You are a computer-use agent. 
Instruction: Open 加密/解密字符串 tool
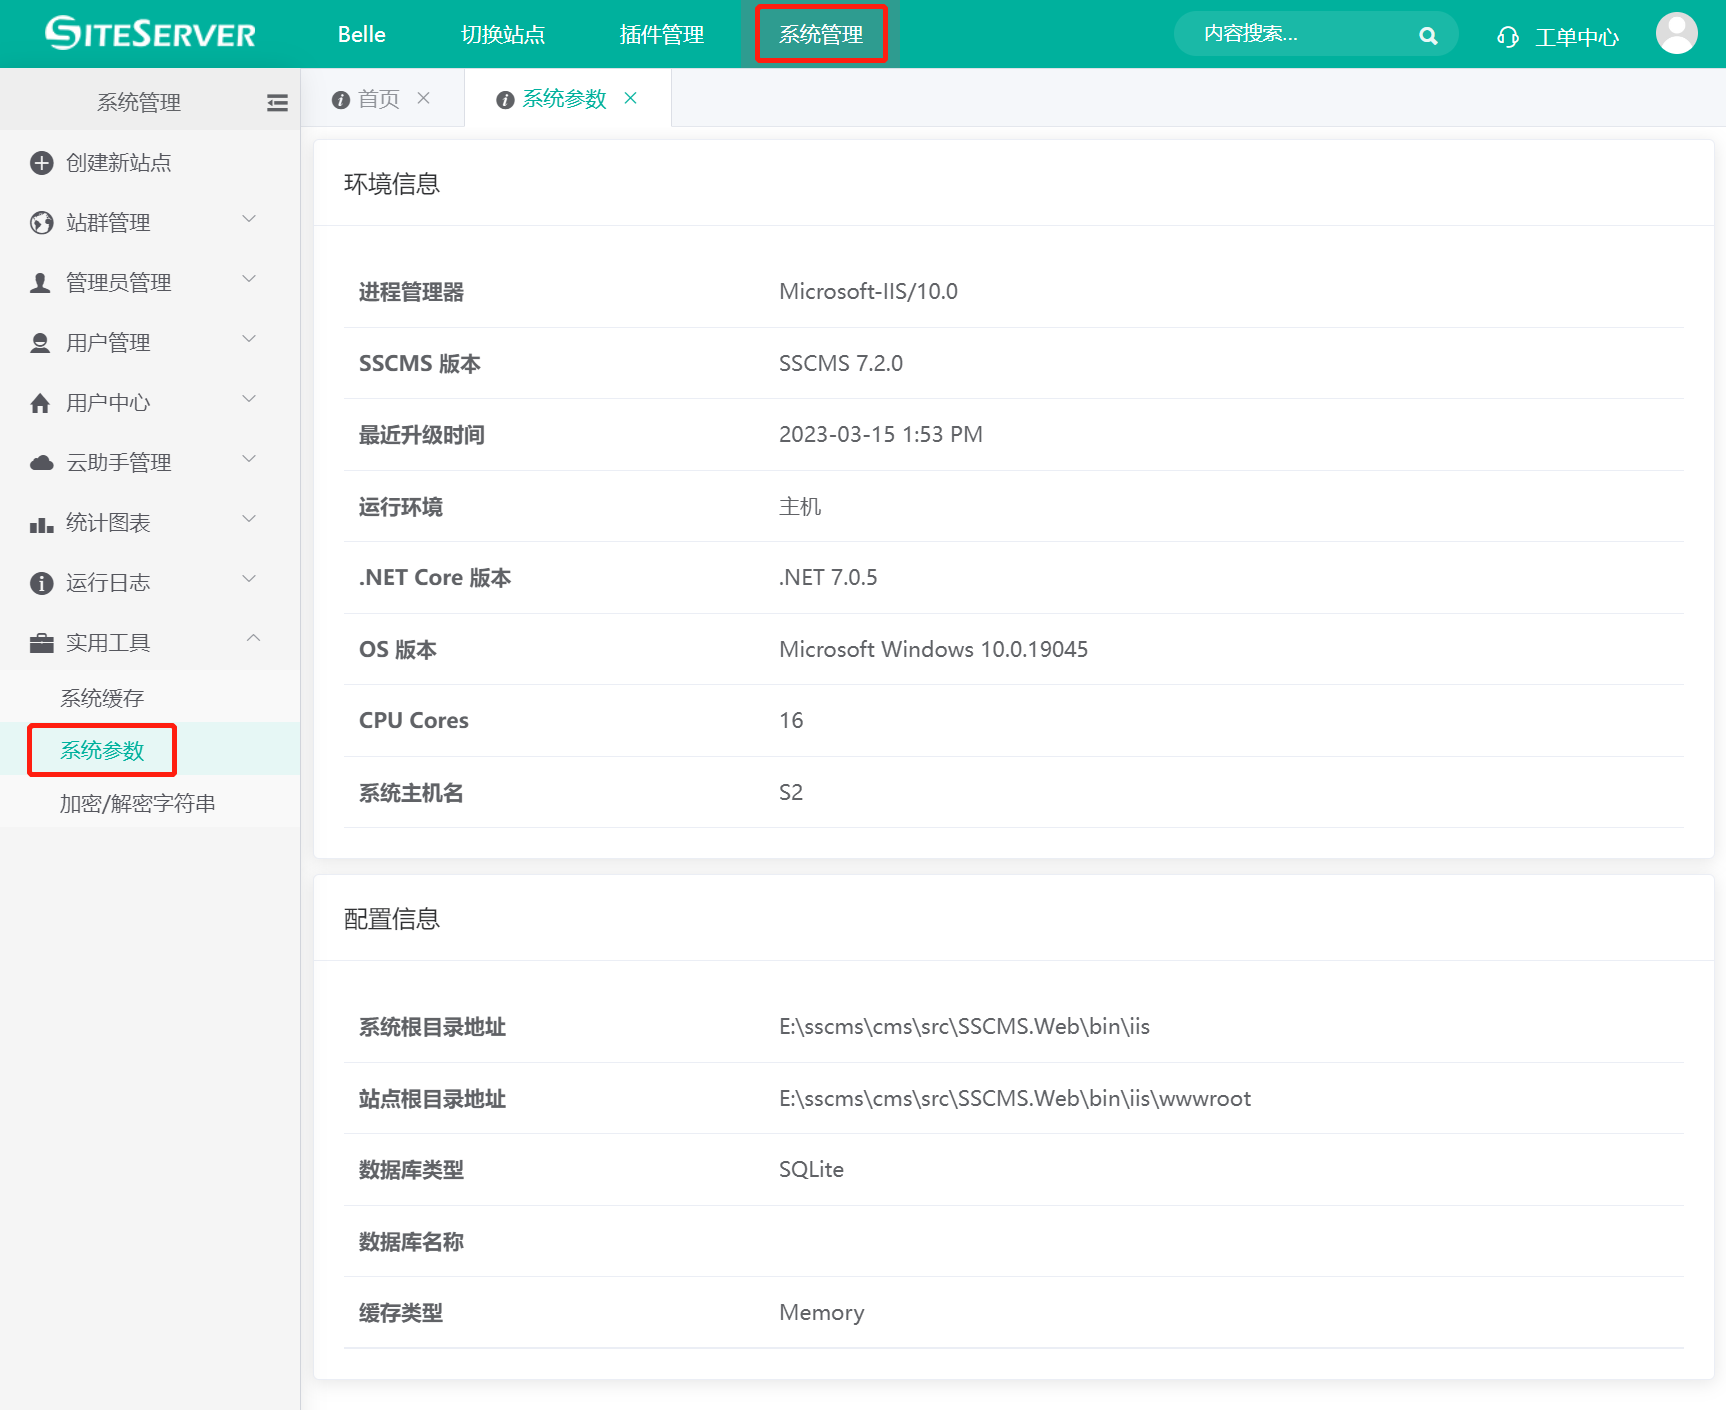pyautogui.click(x=139, y=802)
